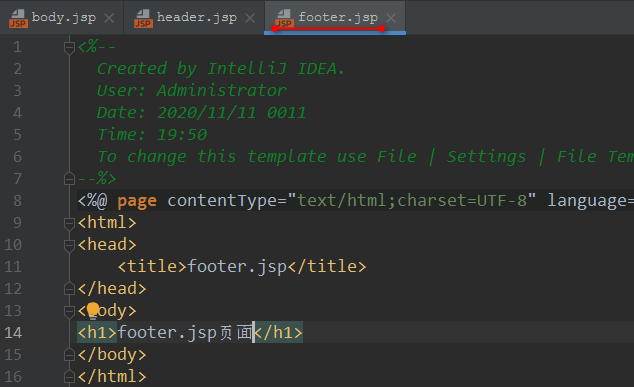The image size is (634, 387).
Task: Click the contentType attribute on line 8
Action: pyautogui.click(x=222, y=201)
